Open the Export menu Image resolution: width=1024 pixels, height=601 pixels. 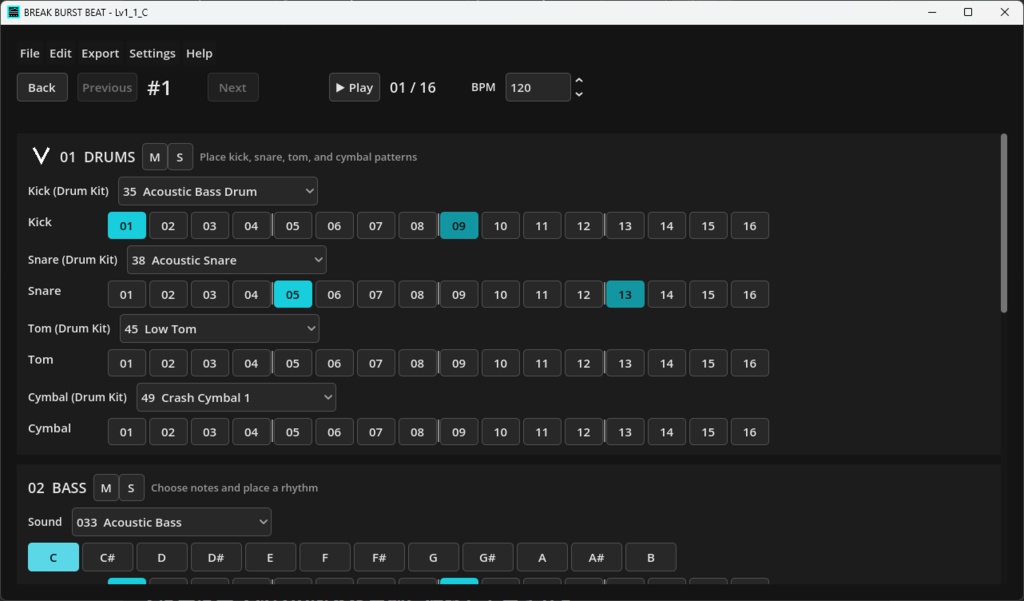coord(100,54)
